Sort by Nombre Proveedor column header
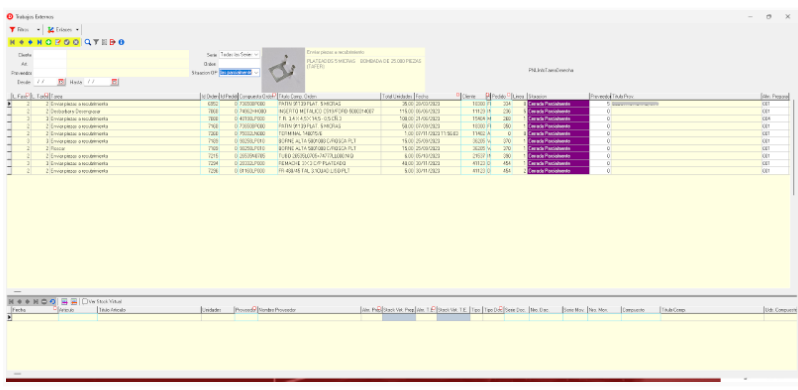The image size is (798, 390). pos(309,310)
